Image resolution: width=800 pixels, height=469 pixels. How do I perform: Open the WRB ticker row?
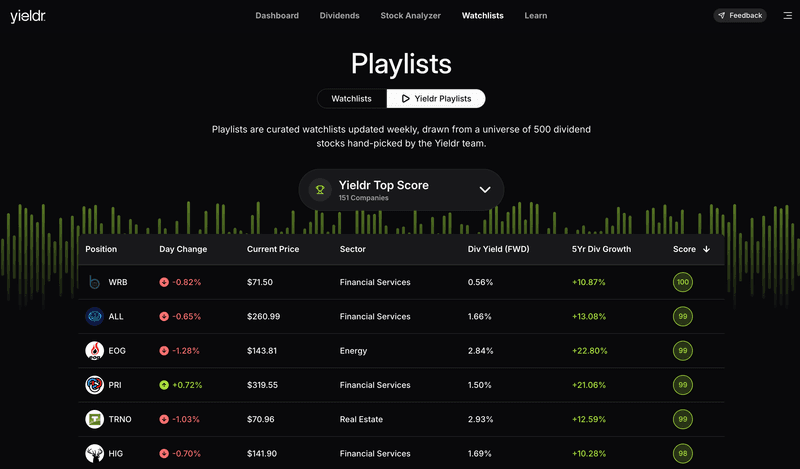tap(401, 282)
